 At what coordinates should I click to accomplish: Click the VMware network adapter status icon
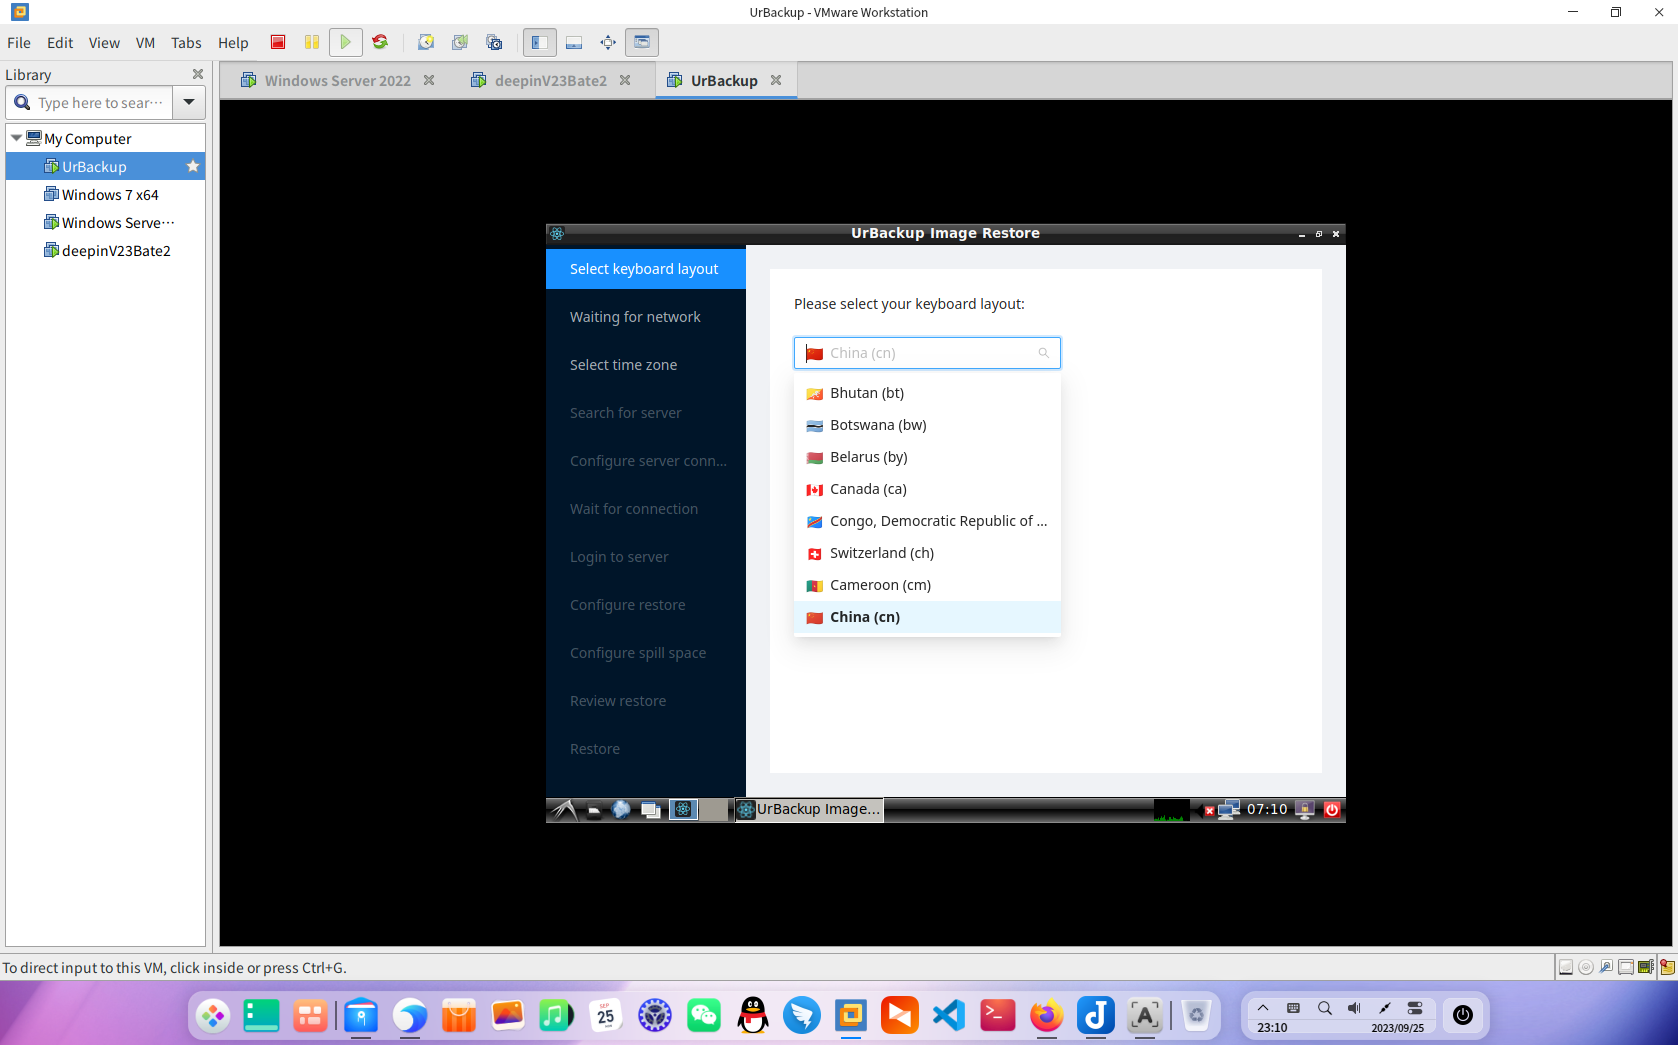[x=1606, y=967]
